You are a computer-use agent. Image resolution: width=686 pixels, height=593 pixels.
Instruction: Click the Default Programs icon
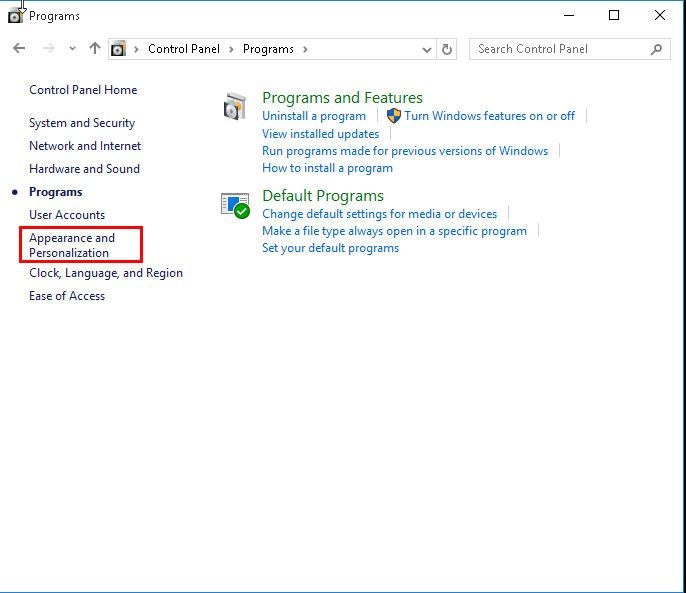point(235,205)
